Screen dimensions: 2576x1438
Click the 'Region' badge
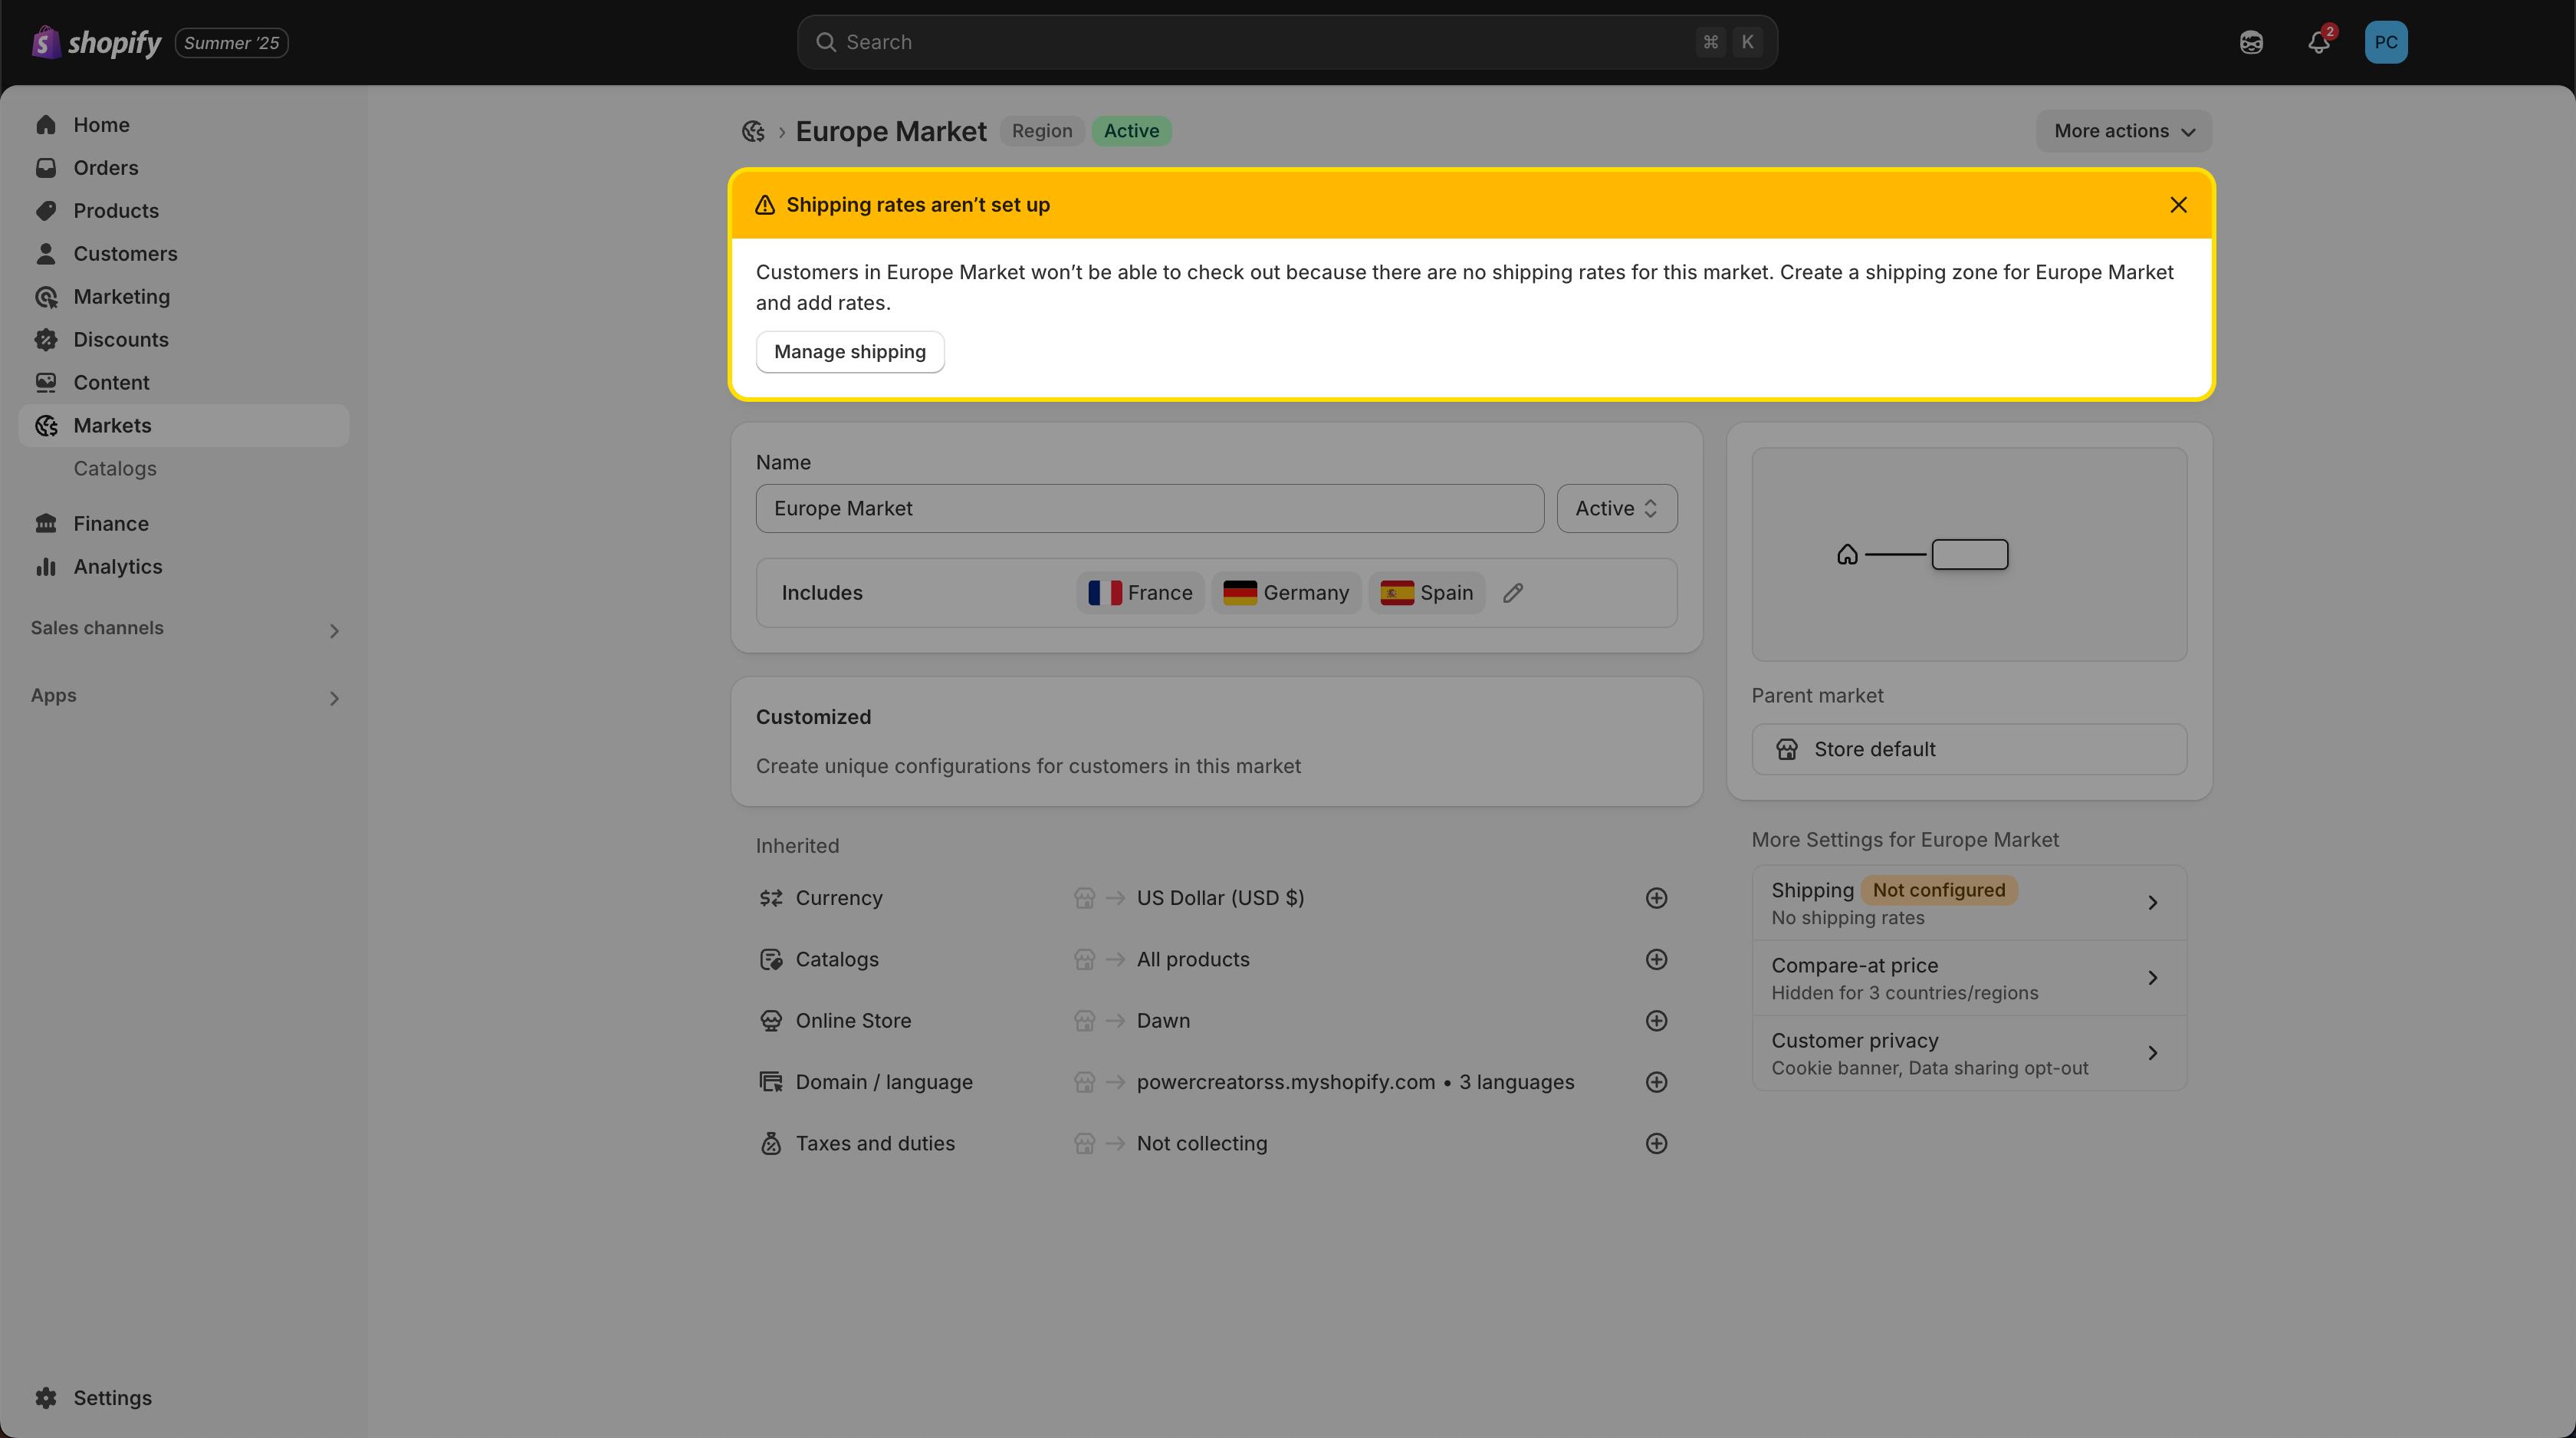click(x=1042, y=131)
